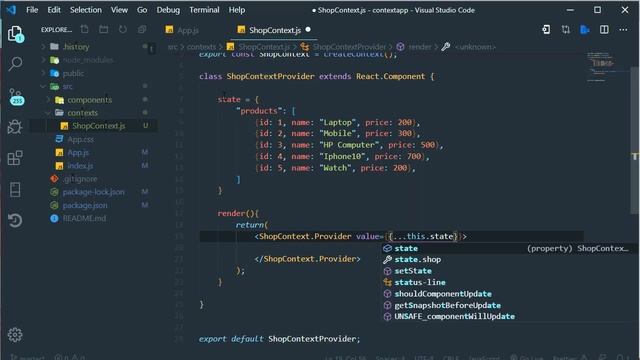Open ShopContext.js in the file tree
Image resolution: width=640 pixels, height=360 pixels.
pos(99,126)
